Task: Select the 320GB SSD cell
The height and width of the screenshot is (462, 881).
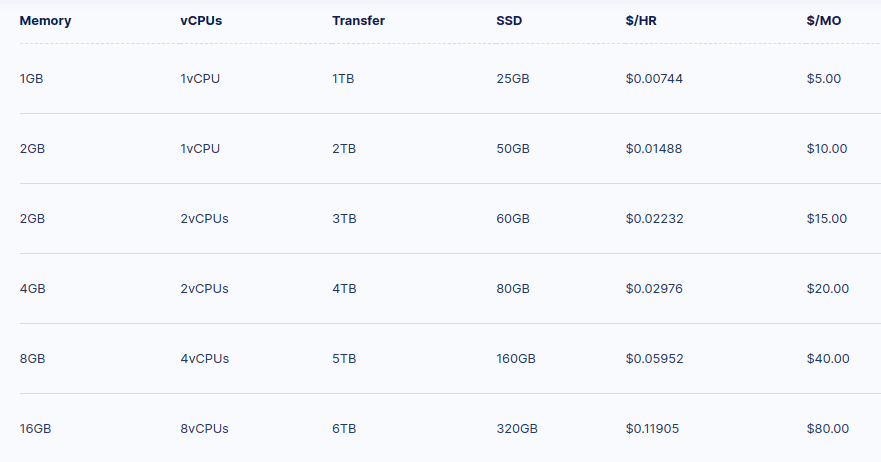Action: tap(517, 428)
